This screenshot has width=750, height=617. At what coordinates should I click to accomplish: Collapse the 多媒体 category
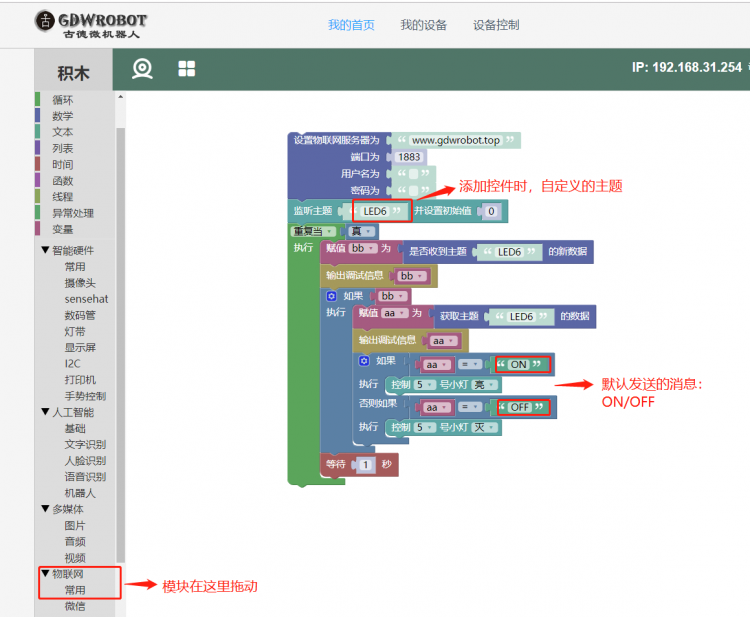click(45, 508)
